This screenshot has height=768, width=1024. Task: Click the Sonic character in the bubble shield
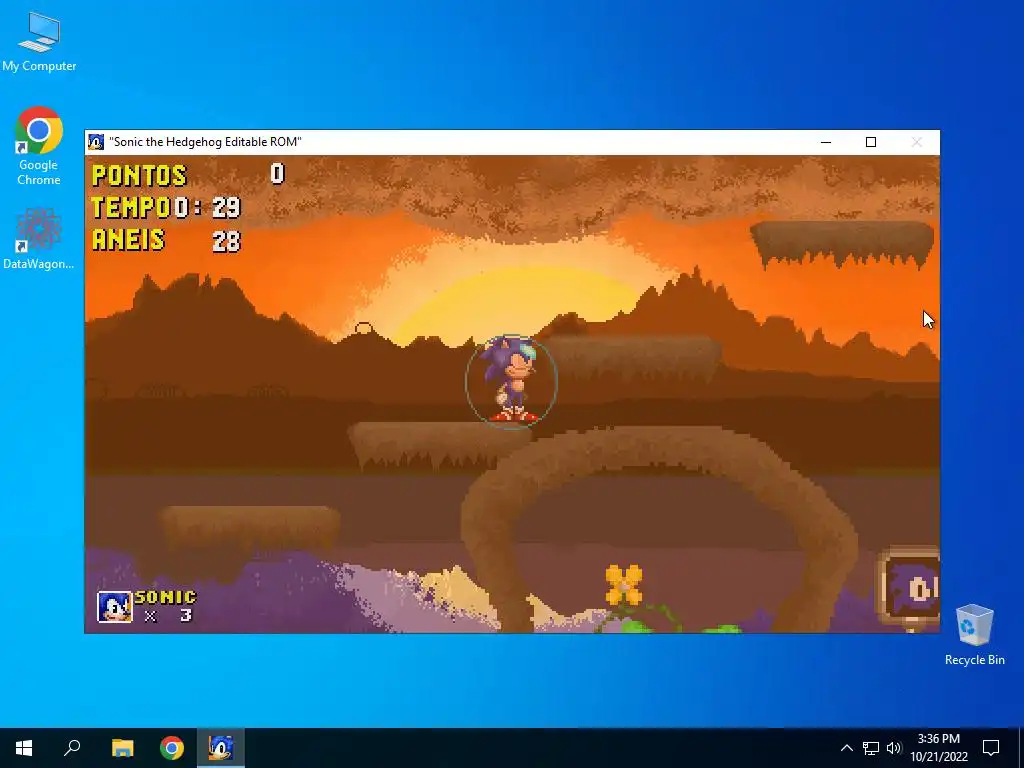coord(511,381)
